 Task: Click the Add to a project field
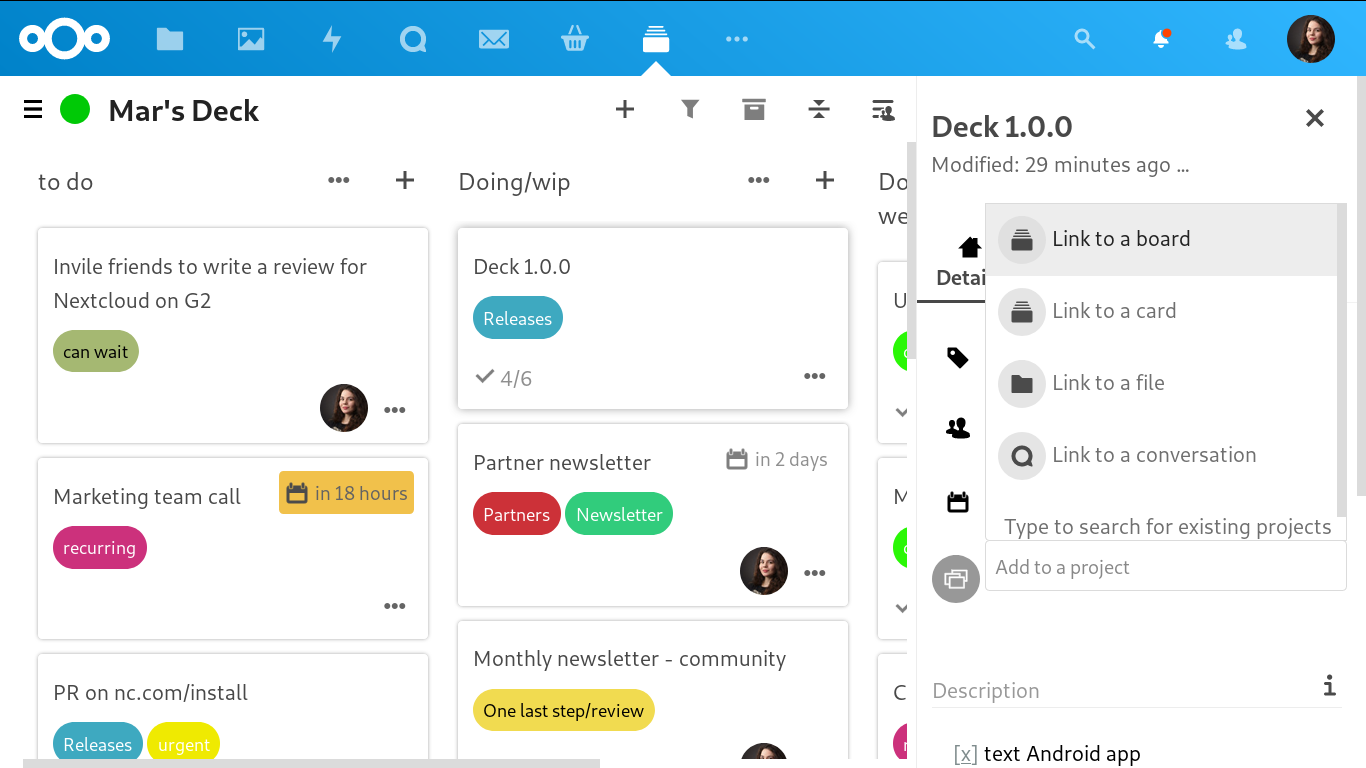tap(1166, 567)
